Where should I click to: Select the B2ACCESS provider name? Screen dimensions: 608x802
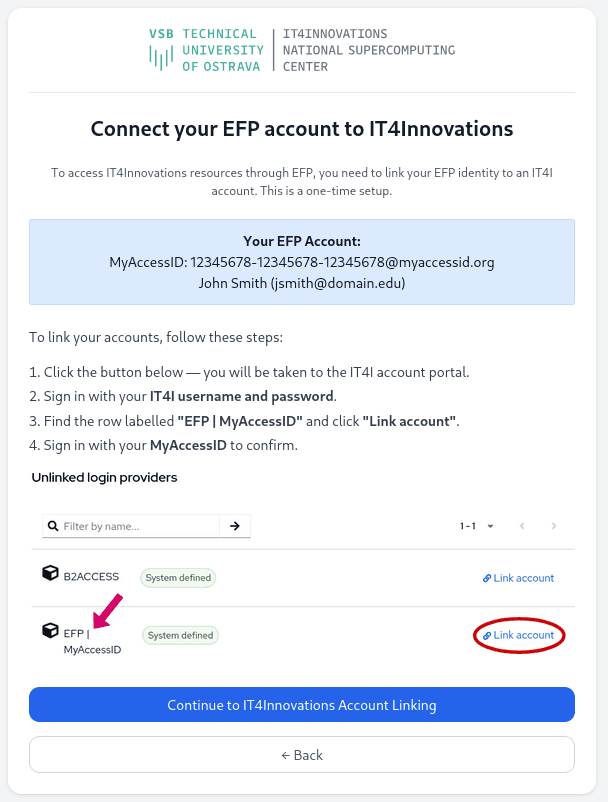click(x=91, y=577)
